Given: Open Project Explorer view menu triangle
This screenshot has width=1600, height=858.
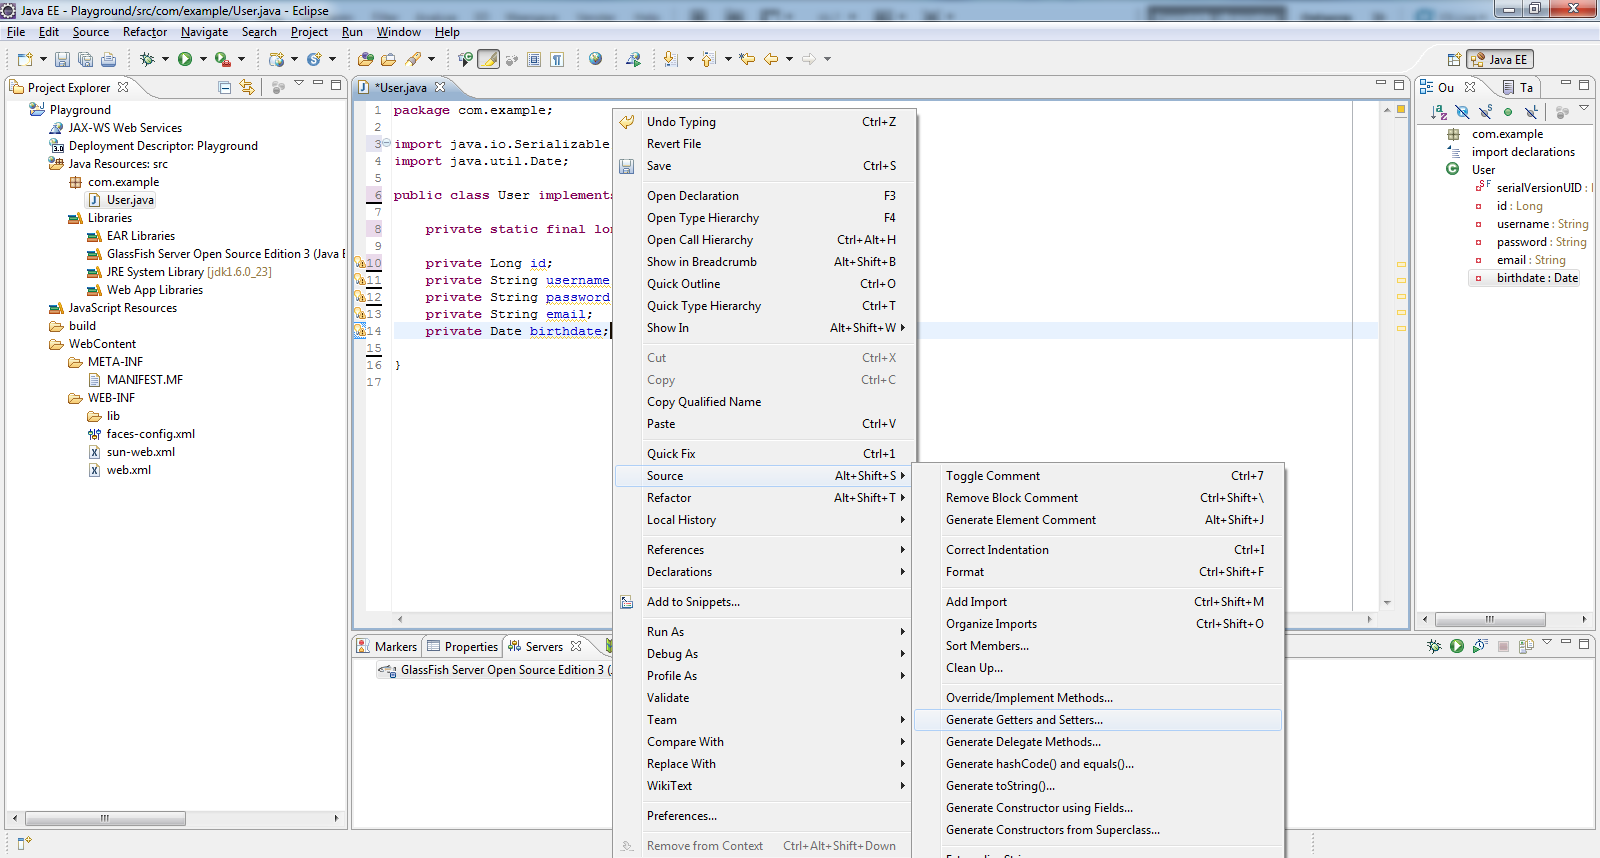Looking at the screenshot, I should point(299,83).
